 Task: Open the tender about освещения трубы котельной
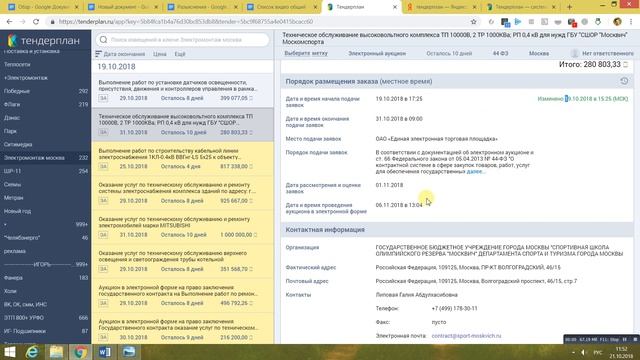point(182,261)
